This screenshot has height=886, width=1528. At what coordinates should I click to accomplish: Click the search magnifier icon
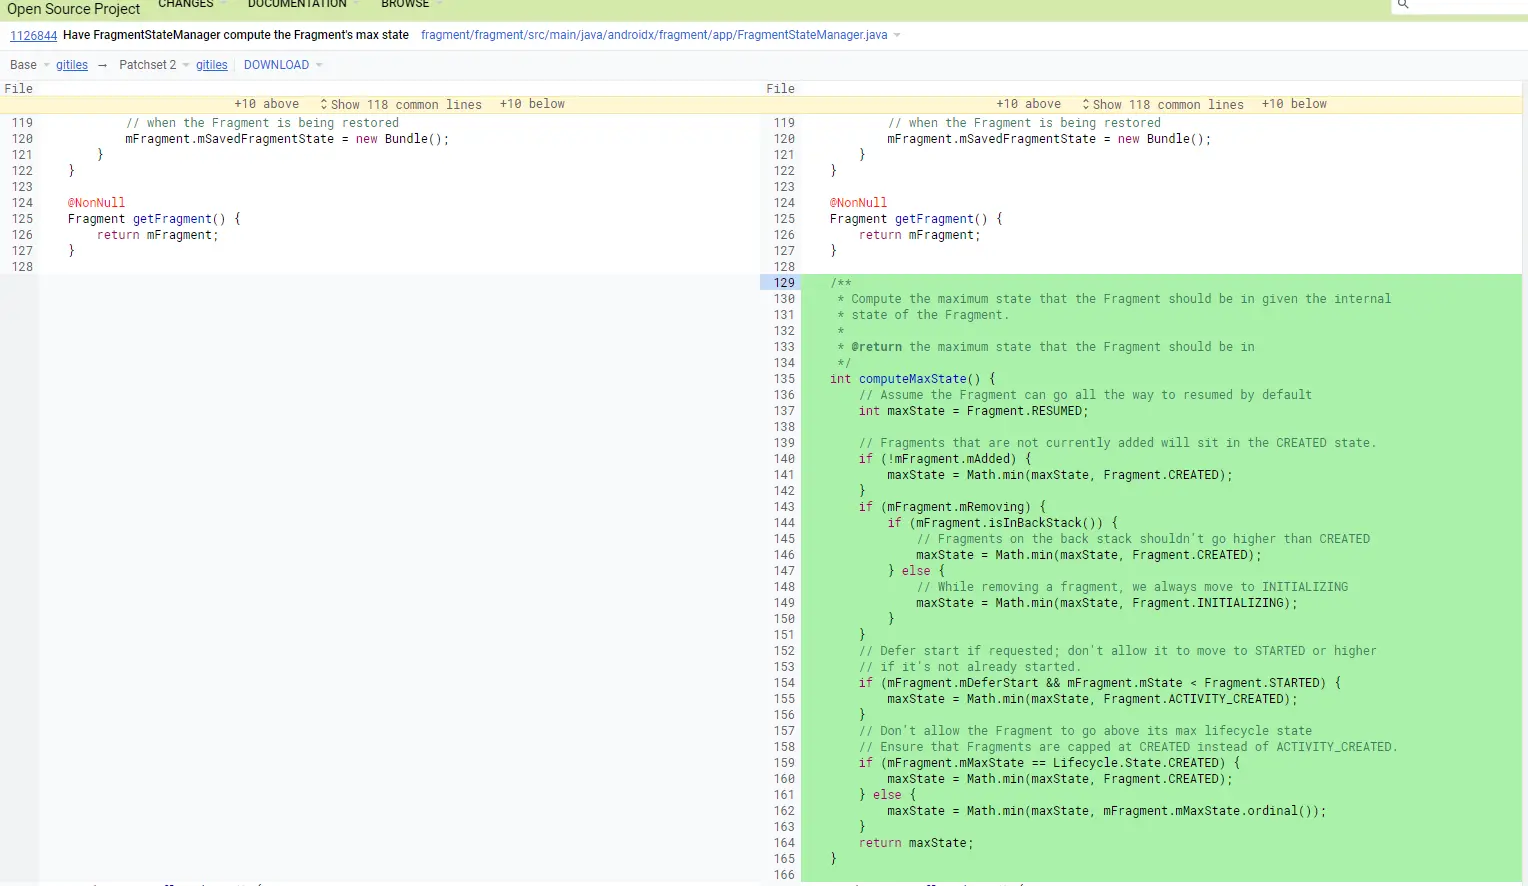tap(1403, 5)
